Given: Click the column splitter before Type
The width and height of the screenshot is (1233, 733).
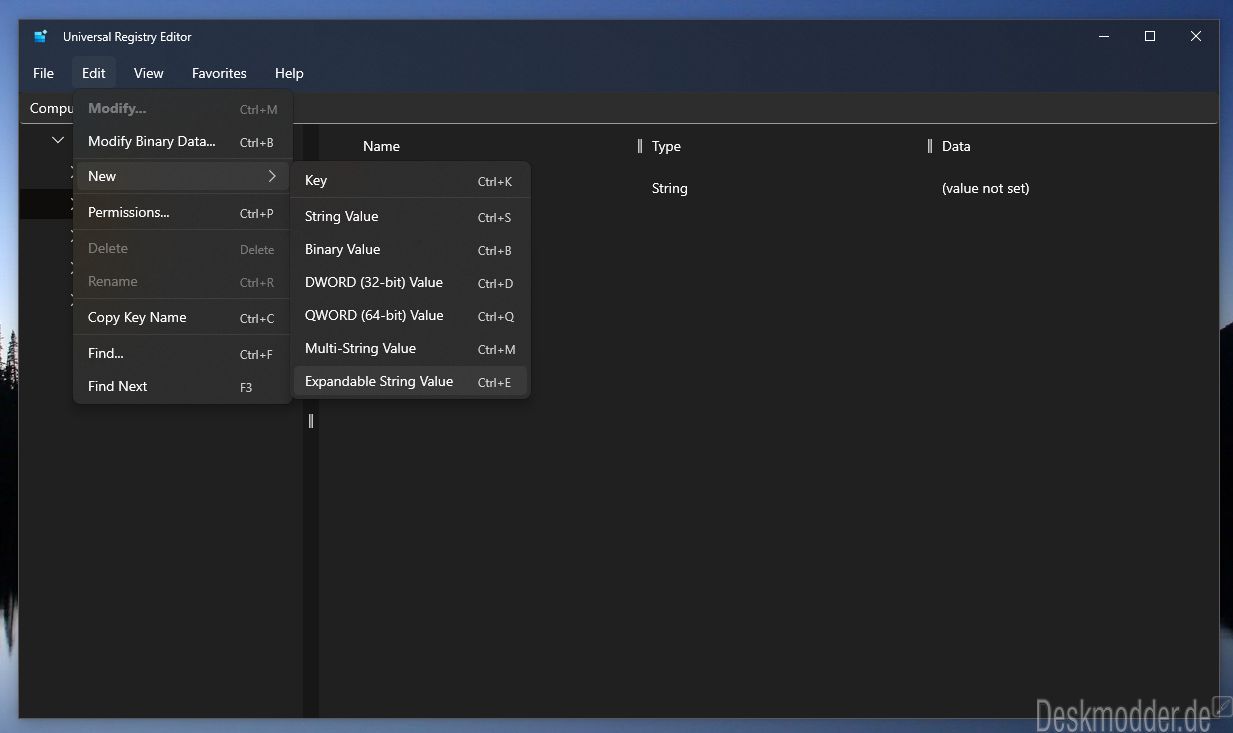Looking at the screenshot, I should pyautogui.click(x=640, y=146).
